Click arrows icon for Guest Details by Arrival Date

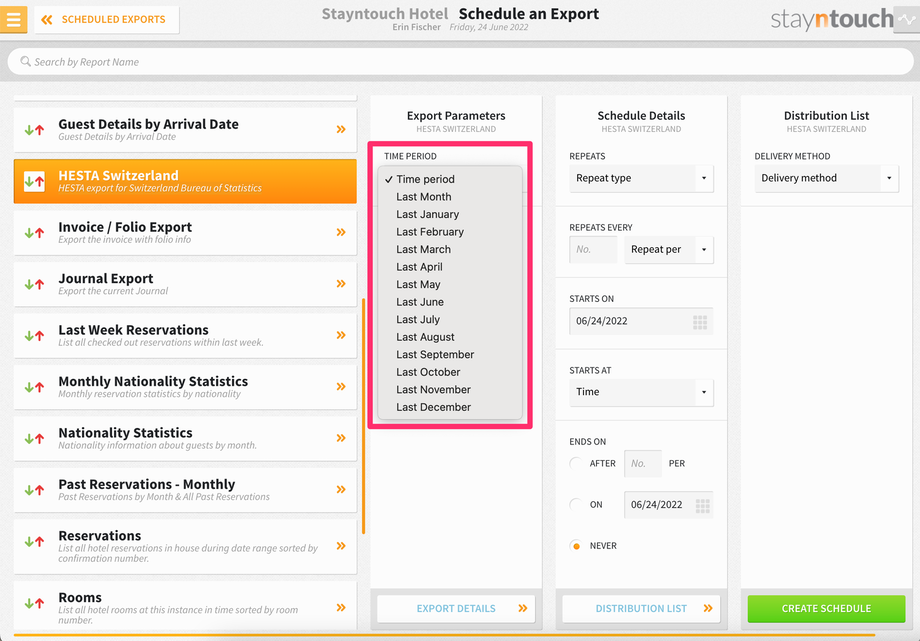click(34, 130)
